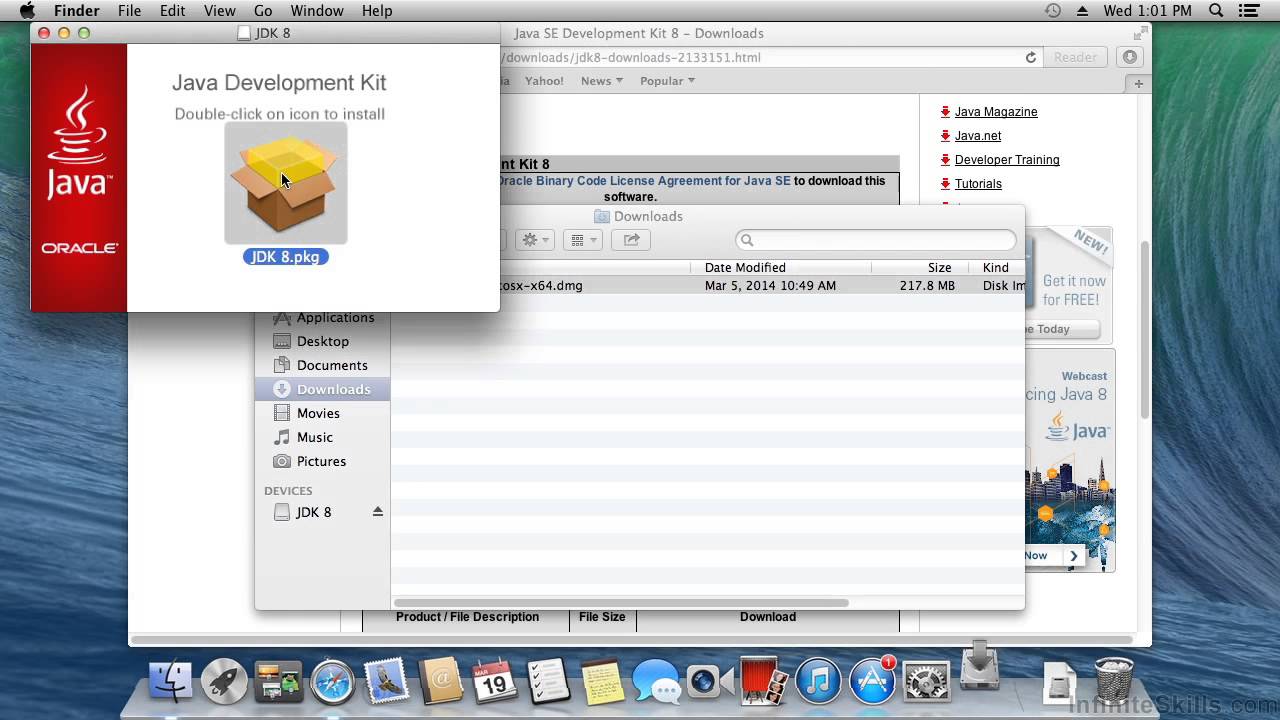Select Pictures in Finder sidebar
Viewport: 1280px width, 720px height.
coord(321,461)
